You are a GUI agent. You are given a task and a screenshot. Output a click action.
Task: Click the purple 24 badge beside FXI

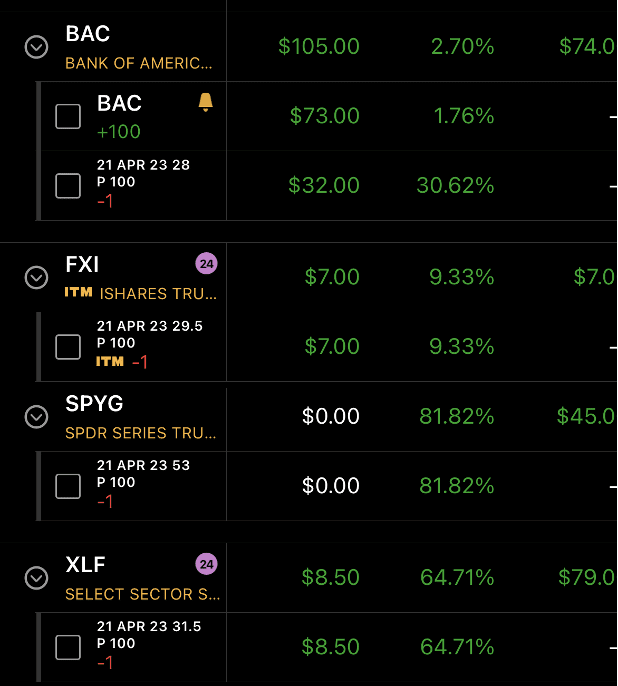coord(206,264)
